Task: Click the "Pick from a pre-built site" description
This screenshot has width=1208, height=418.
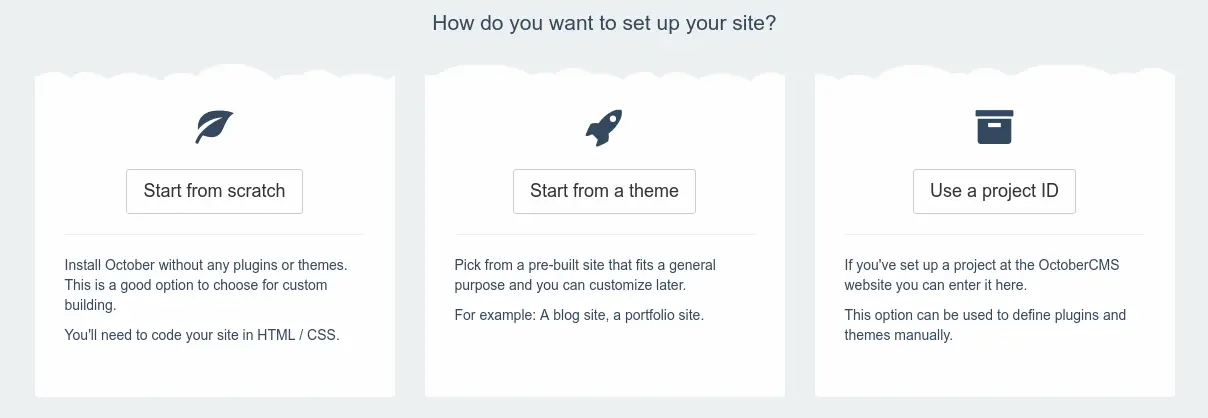Action: 585,275
